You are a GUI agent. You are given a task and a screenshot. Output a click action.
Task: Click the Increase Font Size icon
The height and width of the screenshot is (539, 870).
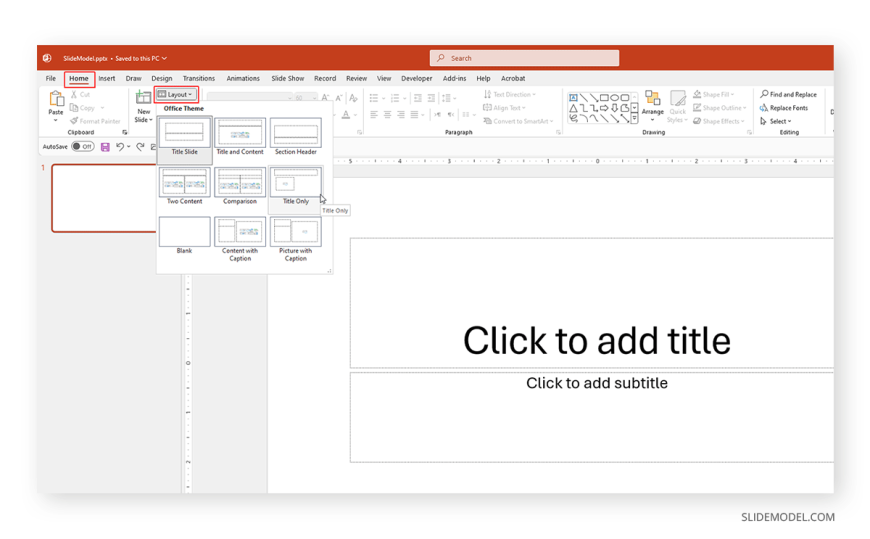[326, 98]
